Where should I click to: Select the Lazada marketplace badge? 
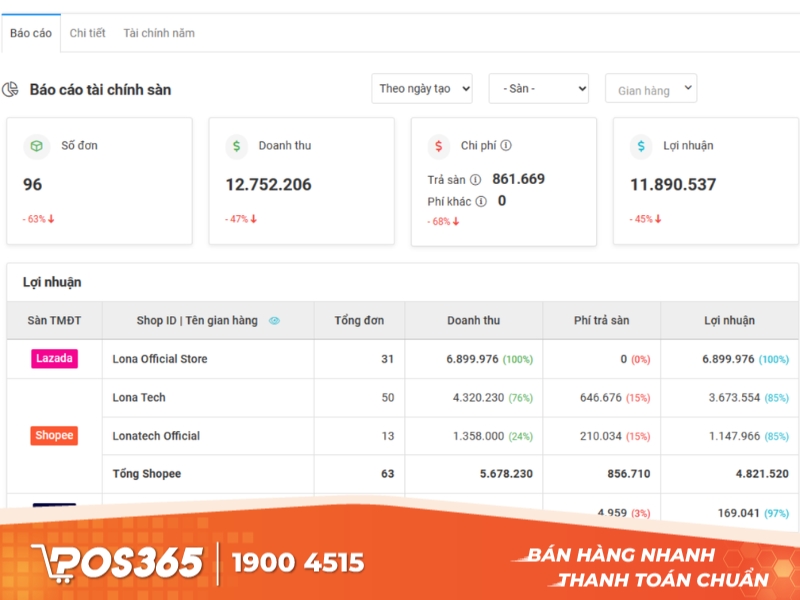coord(53,359)
